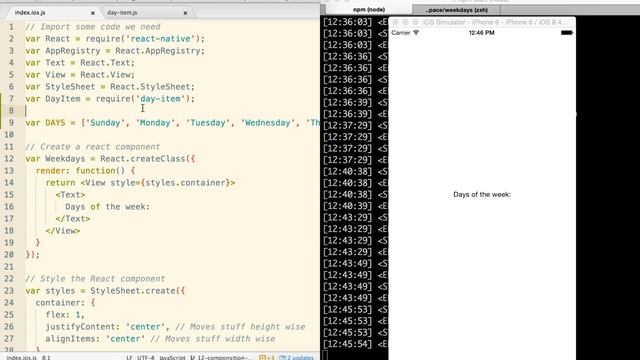The width and height of the screenshot is (640, 360).
Task: Click 'render: function()' on line 13
Action: tap(80, 171)
